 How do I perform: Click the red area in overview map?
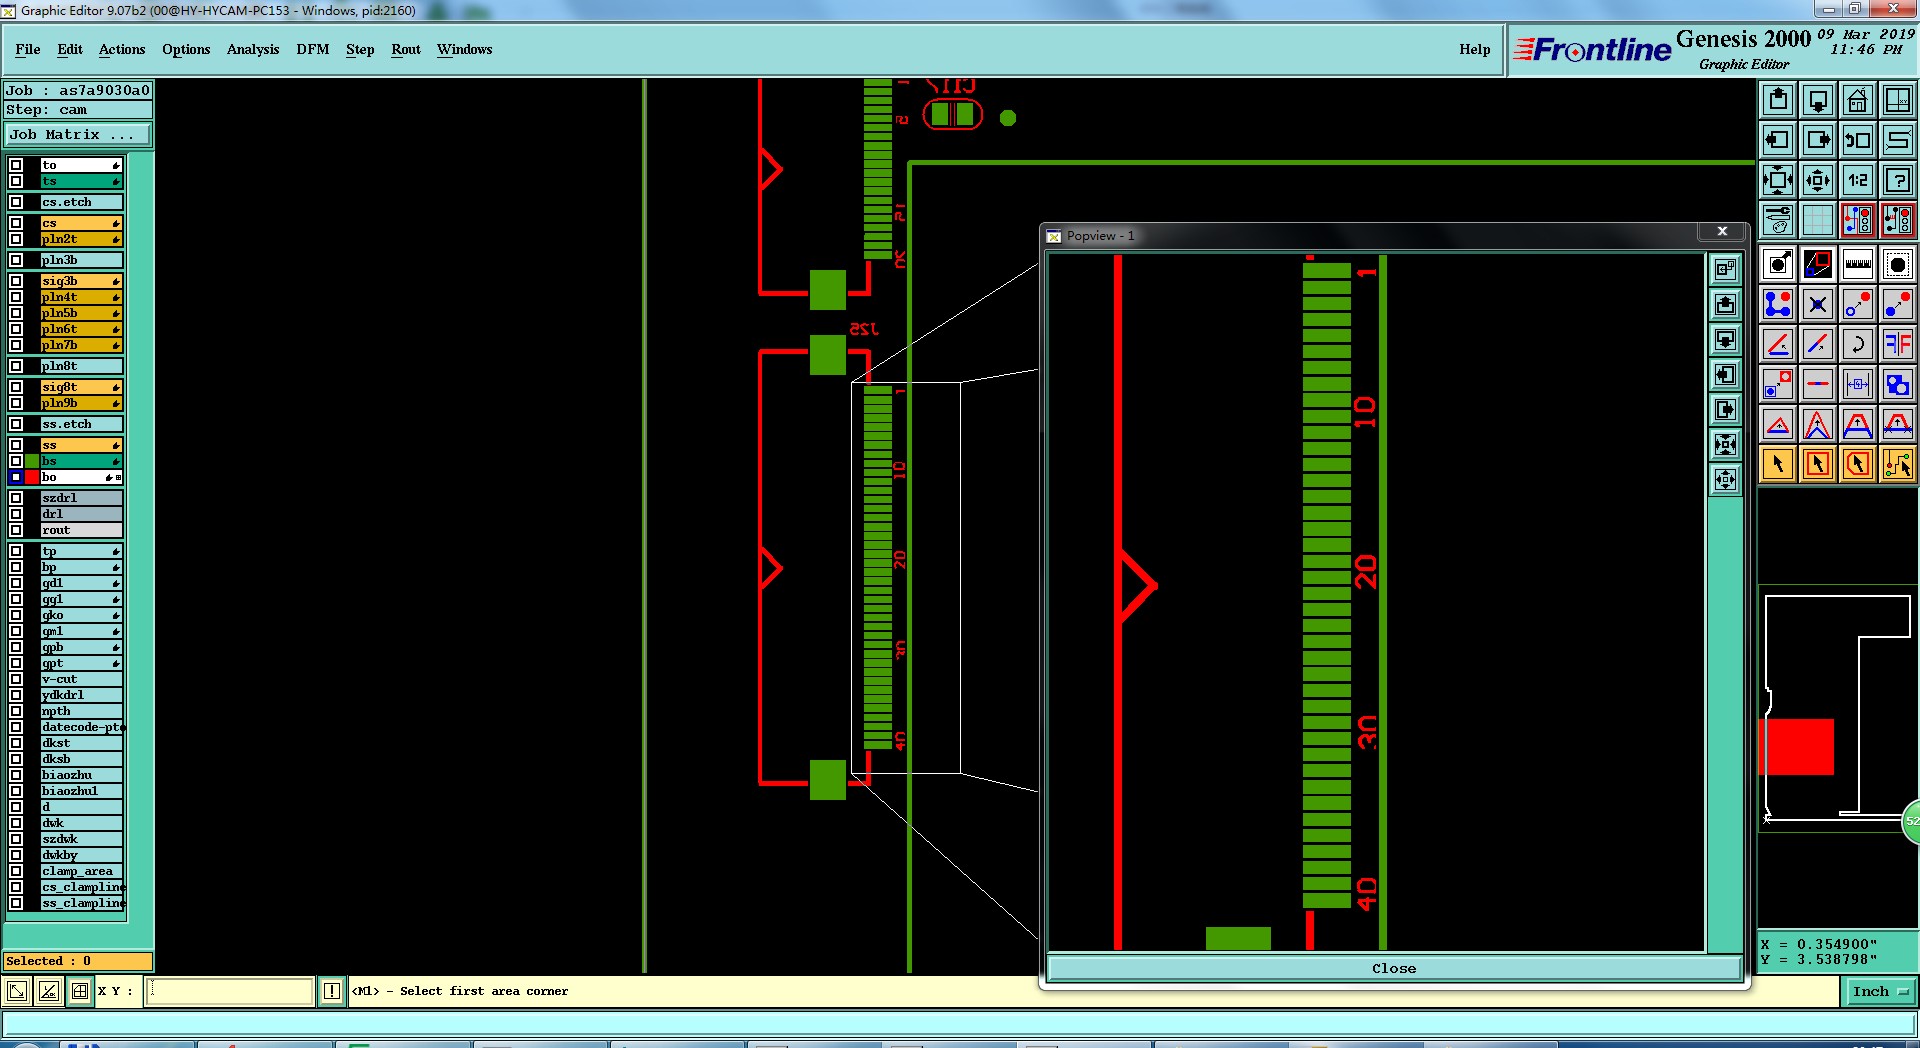click(x=1796, y=746)
